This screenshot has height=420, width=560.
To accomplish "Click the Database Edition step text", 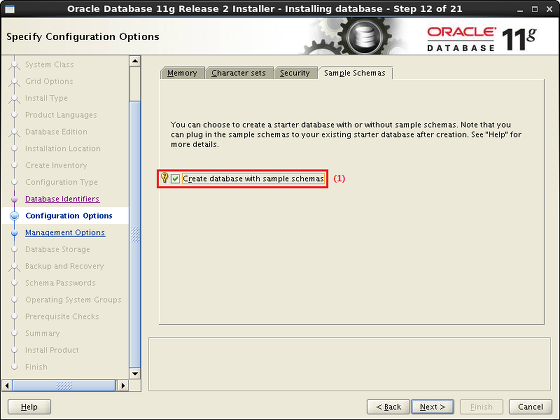I will [x=56, y=132].
